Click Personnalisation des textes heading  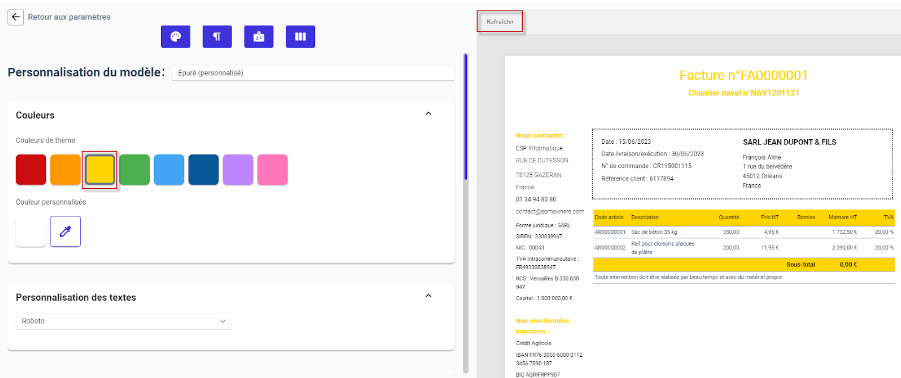pyautogui.click(x=76, y=297)
